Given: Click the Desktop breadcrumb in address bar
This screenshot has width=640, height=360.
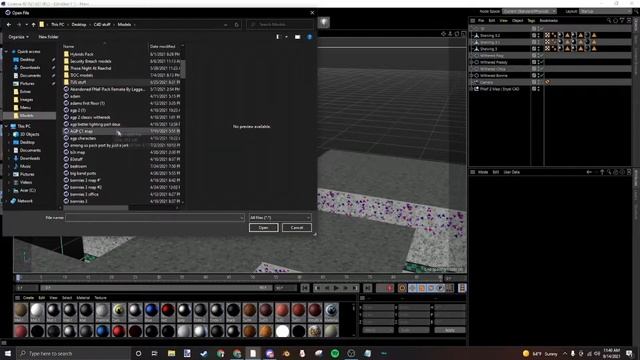Looking at the screenshot, I should click(x=79, y=24).
